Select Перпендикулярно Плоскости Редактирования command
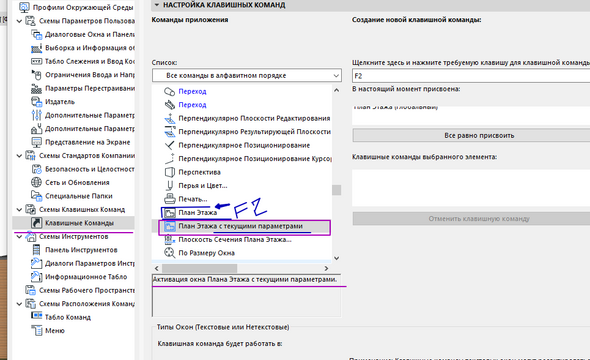 pyautogui.click(x=254, y=118)
